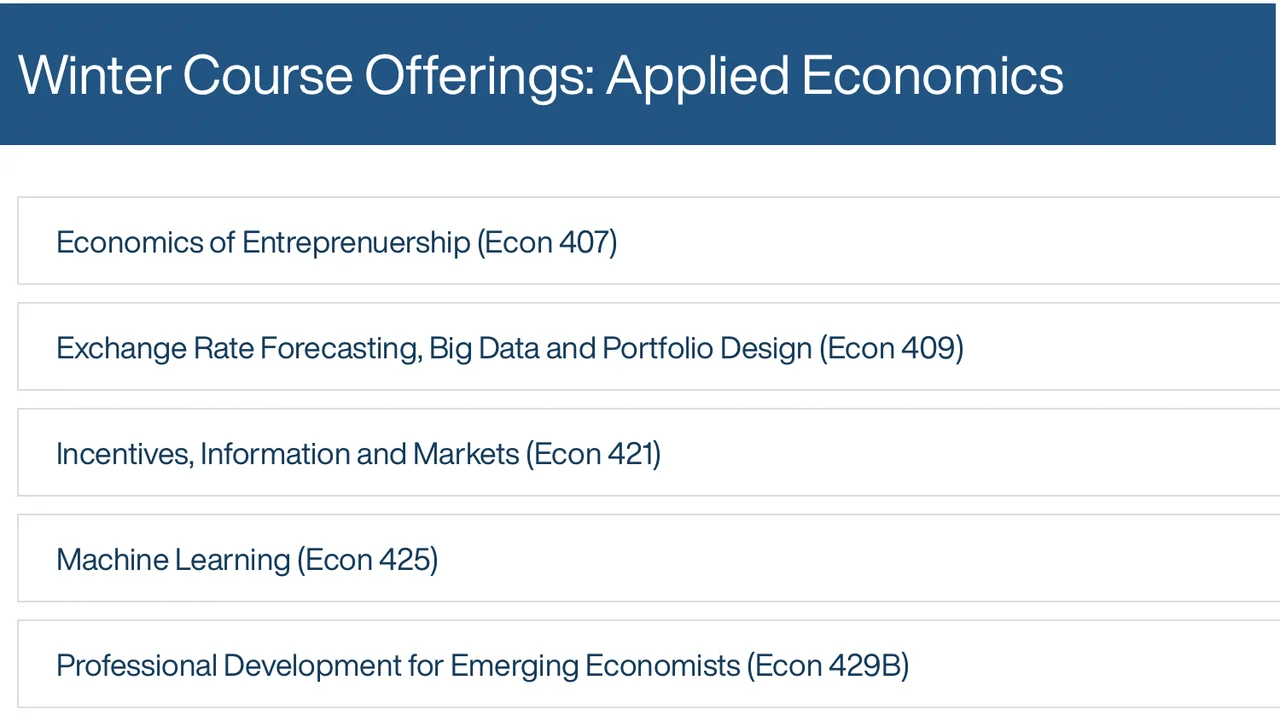Click the Econ 429B course code
Screen dimensions: 1280x715
tap(828, 666)
